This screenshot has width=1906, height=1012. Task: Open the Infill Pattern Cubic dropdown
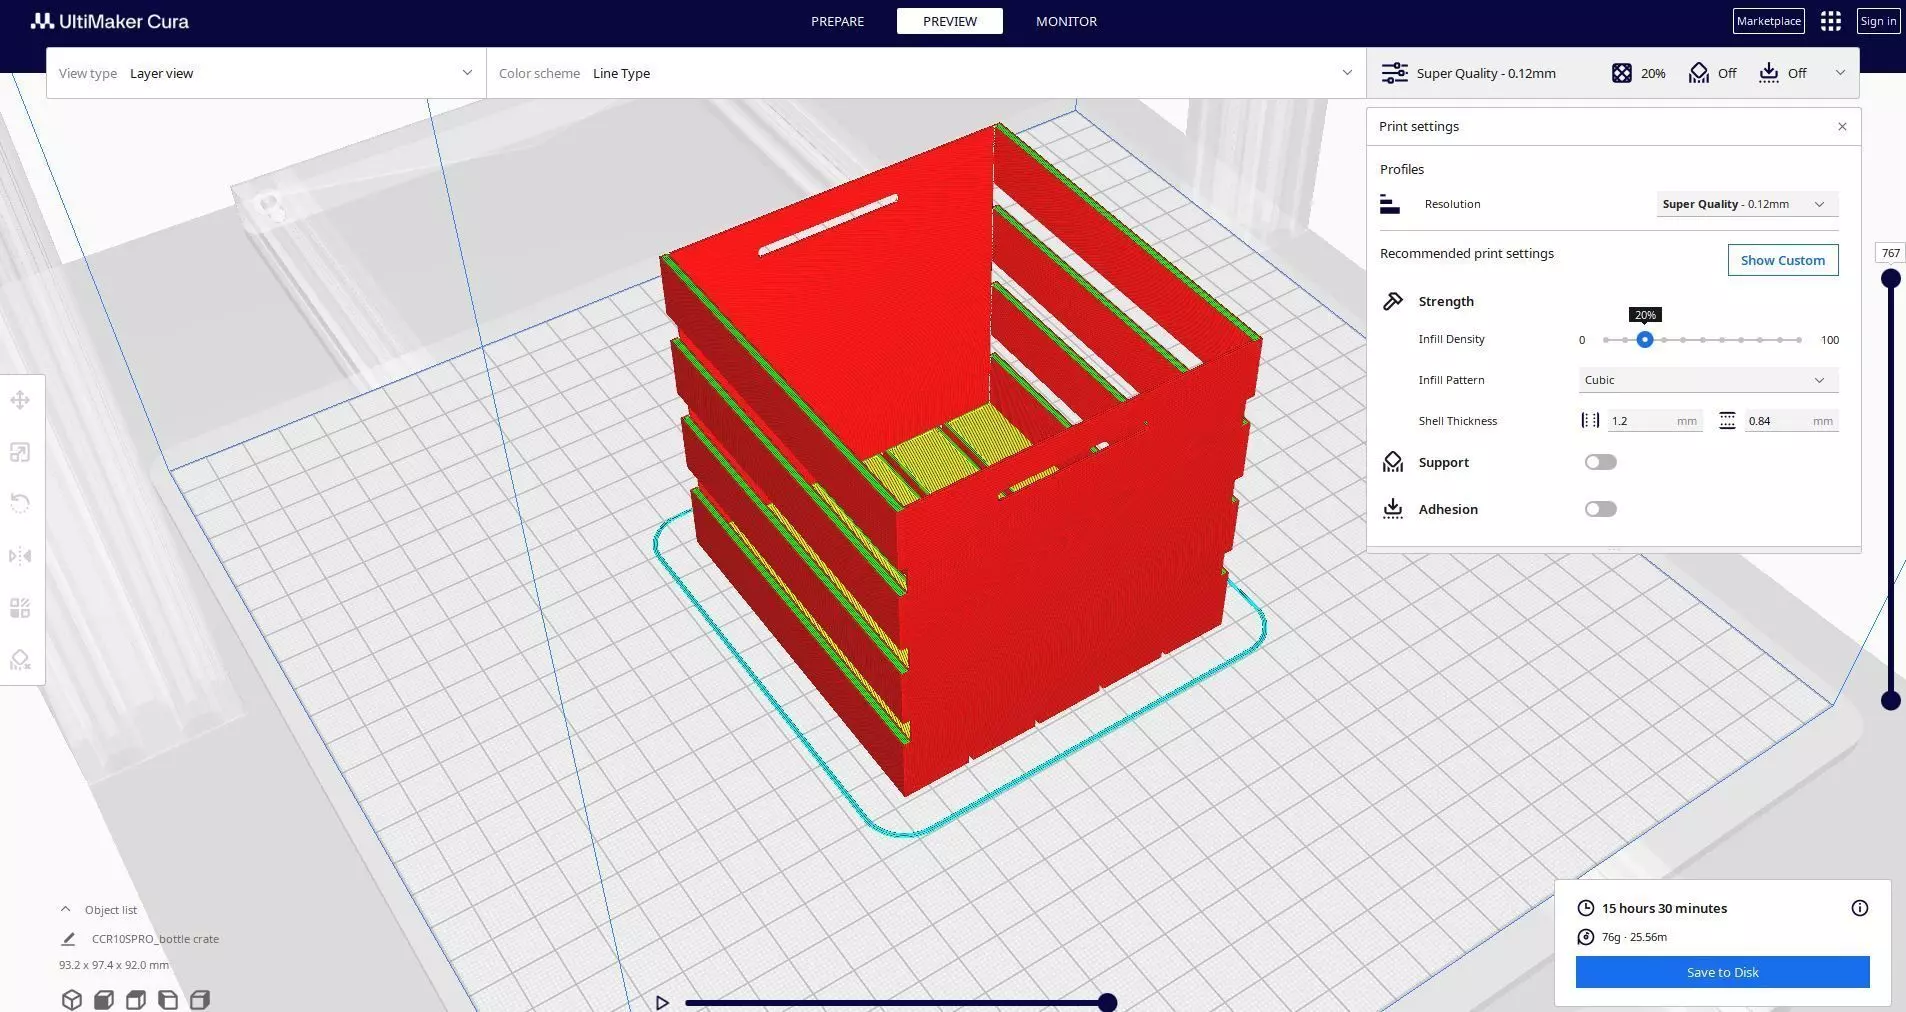pos(1708,380)
